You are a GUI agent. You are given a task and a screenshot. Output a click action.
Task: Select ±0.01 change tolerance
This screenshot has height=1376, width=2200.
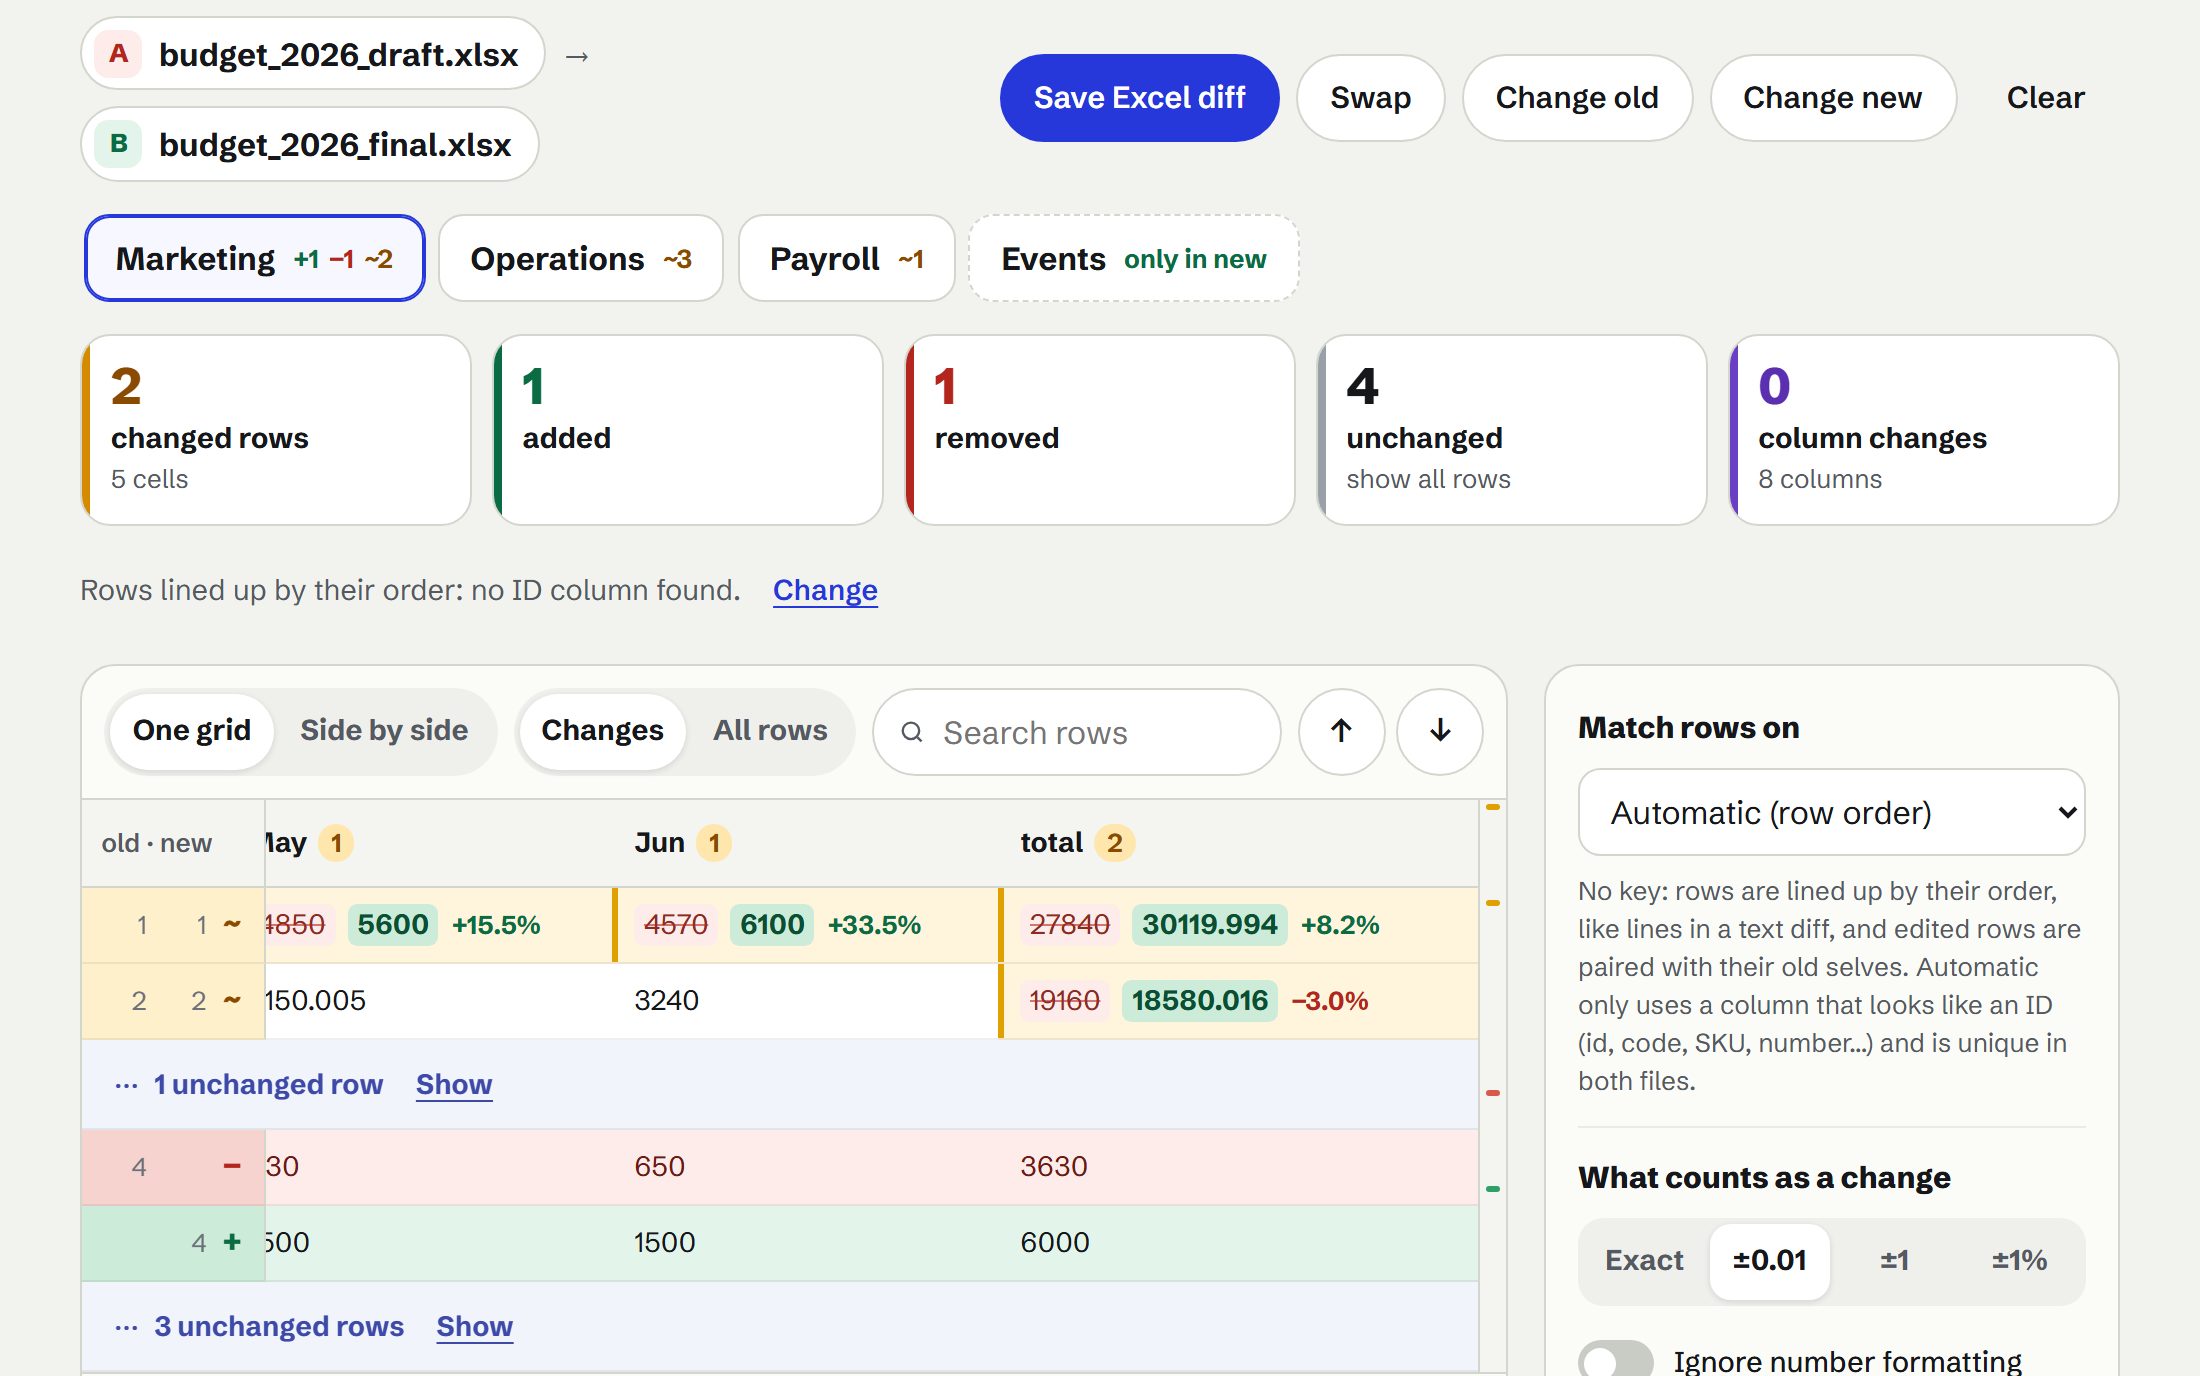click(1769, 1260)
